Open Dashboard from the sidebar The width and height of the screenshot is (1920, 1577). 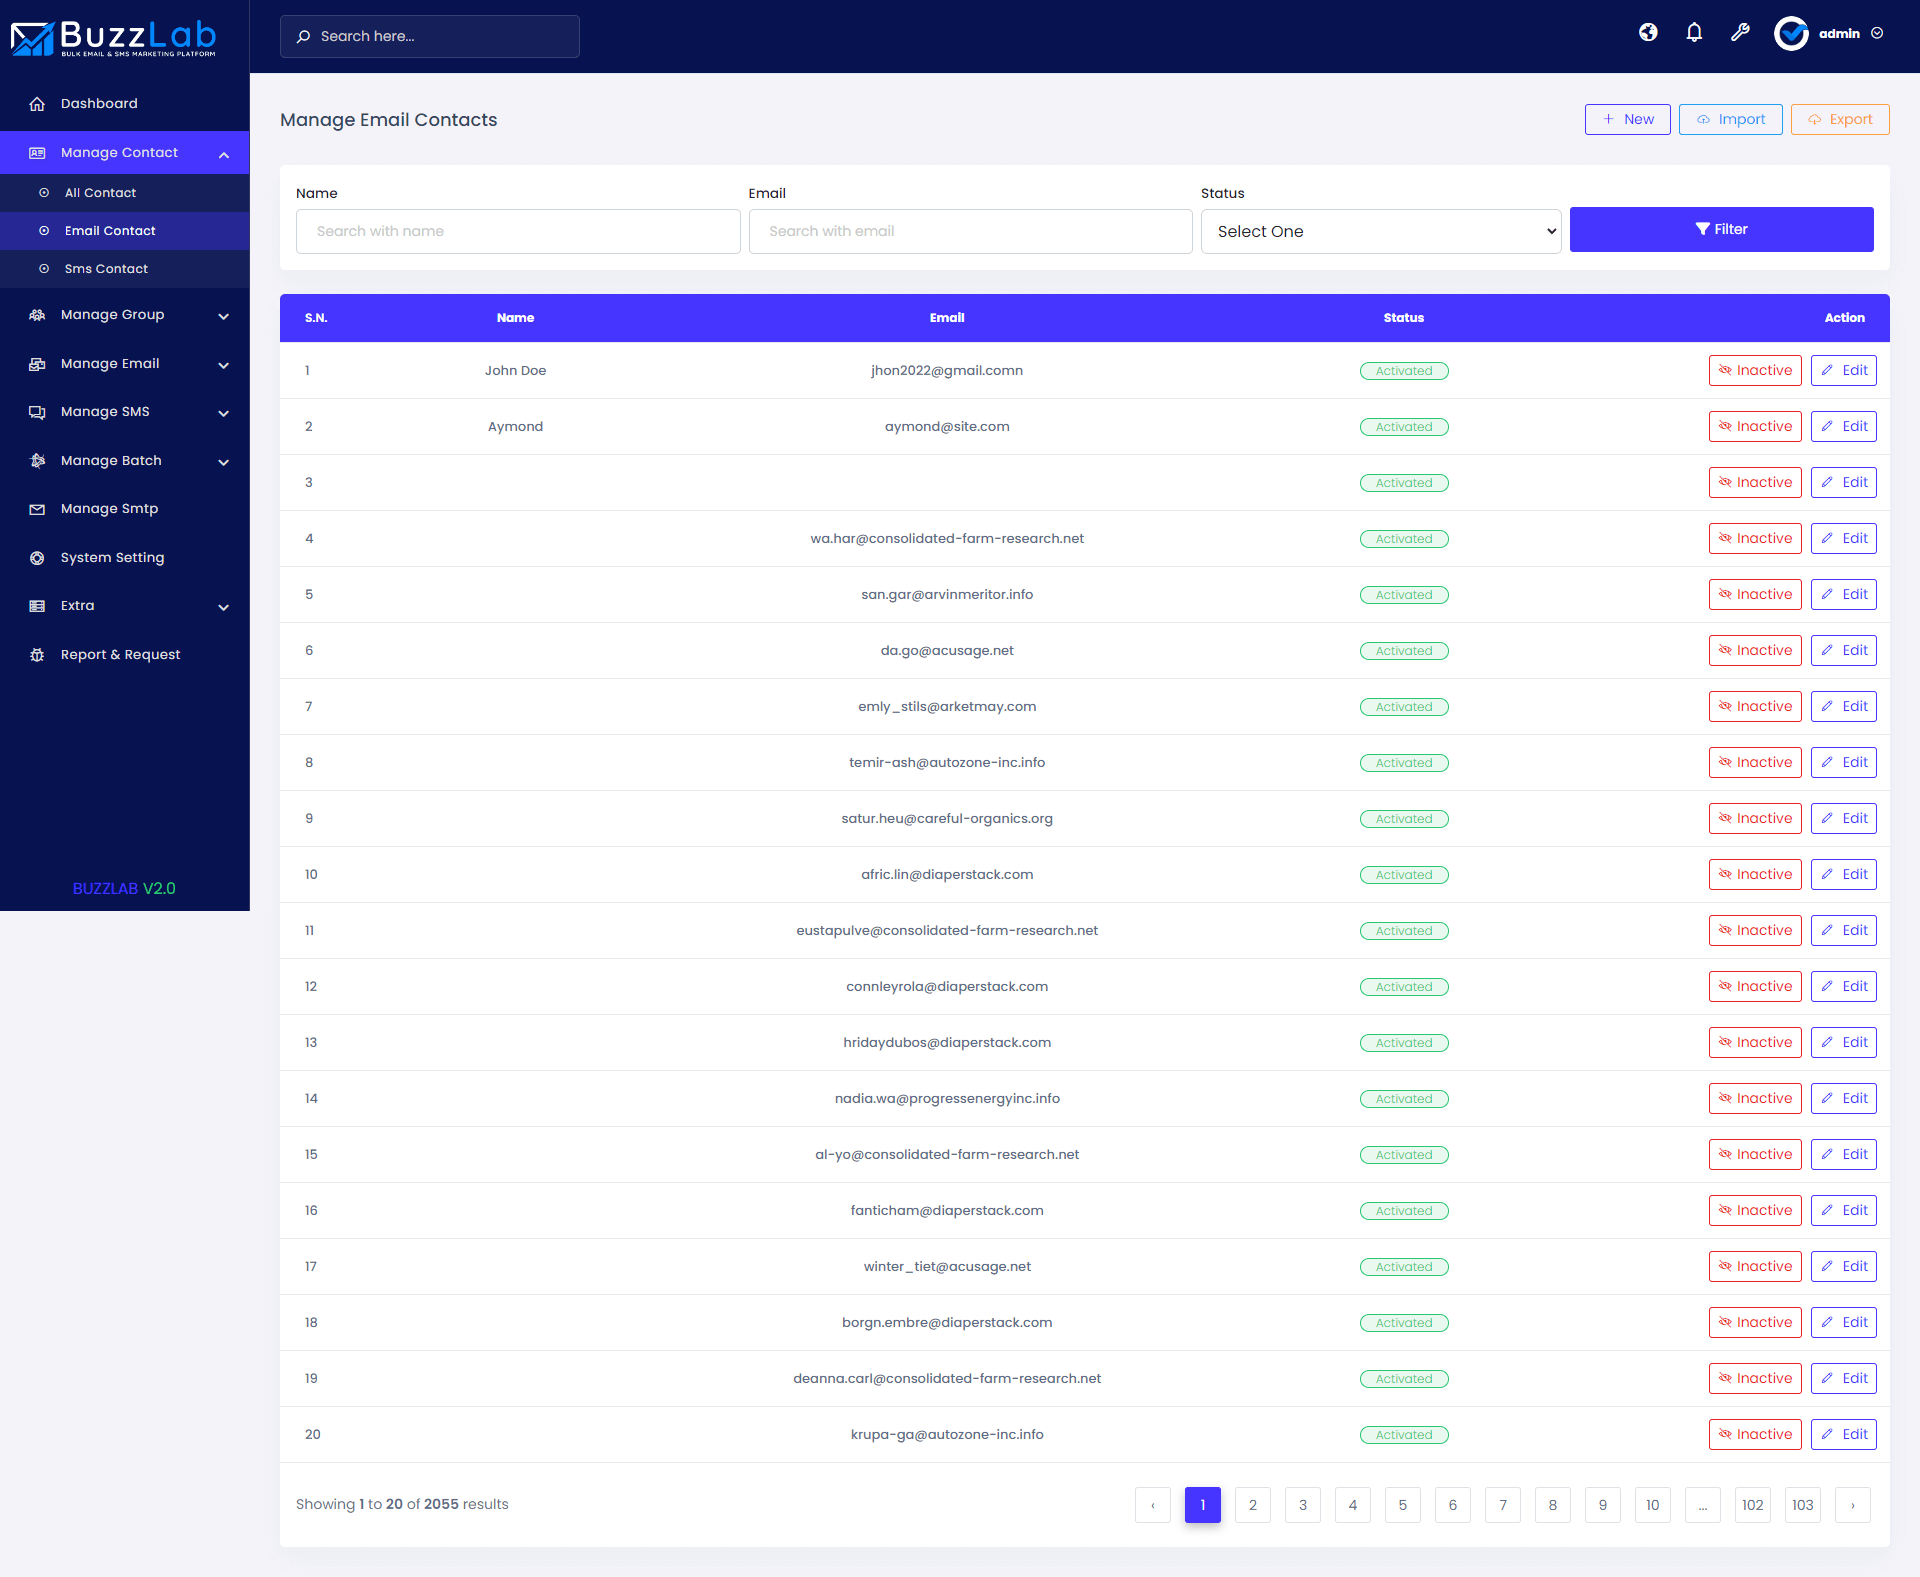[x=99, y=104]
